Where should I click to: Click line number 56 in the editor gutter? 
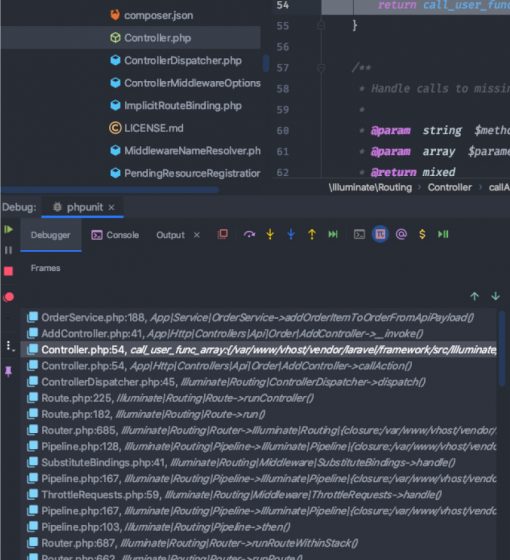point(282,47)
